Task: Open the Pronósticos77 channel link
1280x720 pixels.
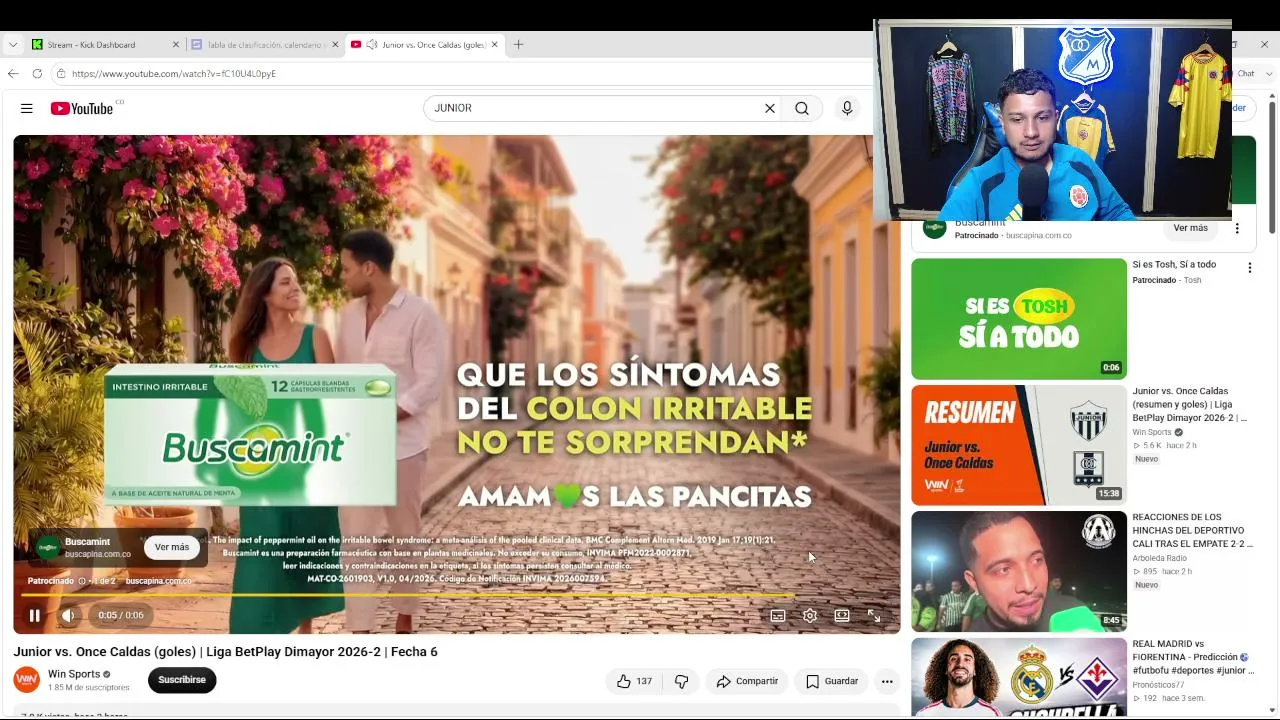Action: click(x=1158, y=685)
